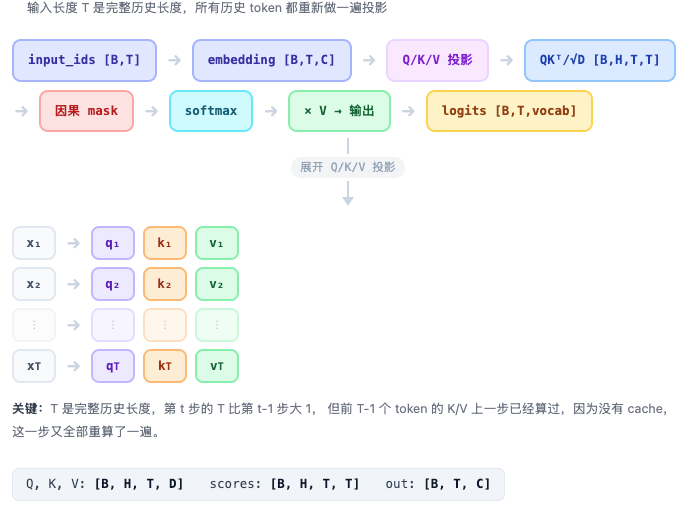Select the q₁ query cell
The height and width of the screenshot is (513, 696).
tap(113, 243)
